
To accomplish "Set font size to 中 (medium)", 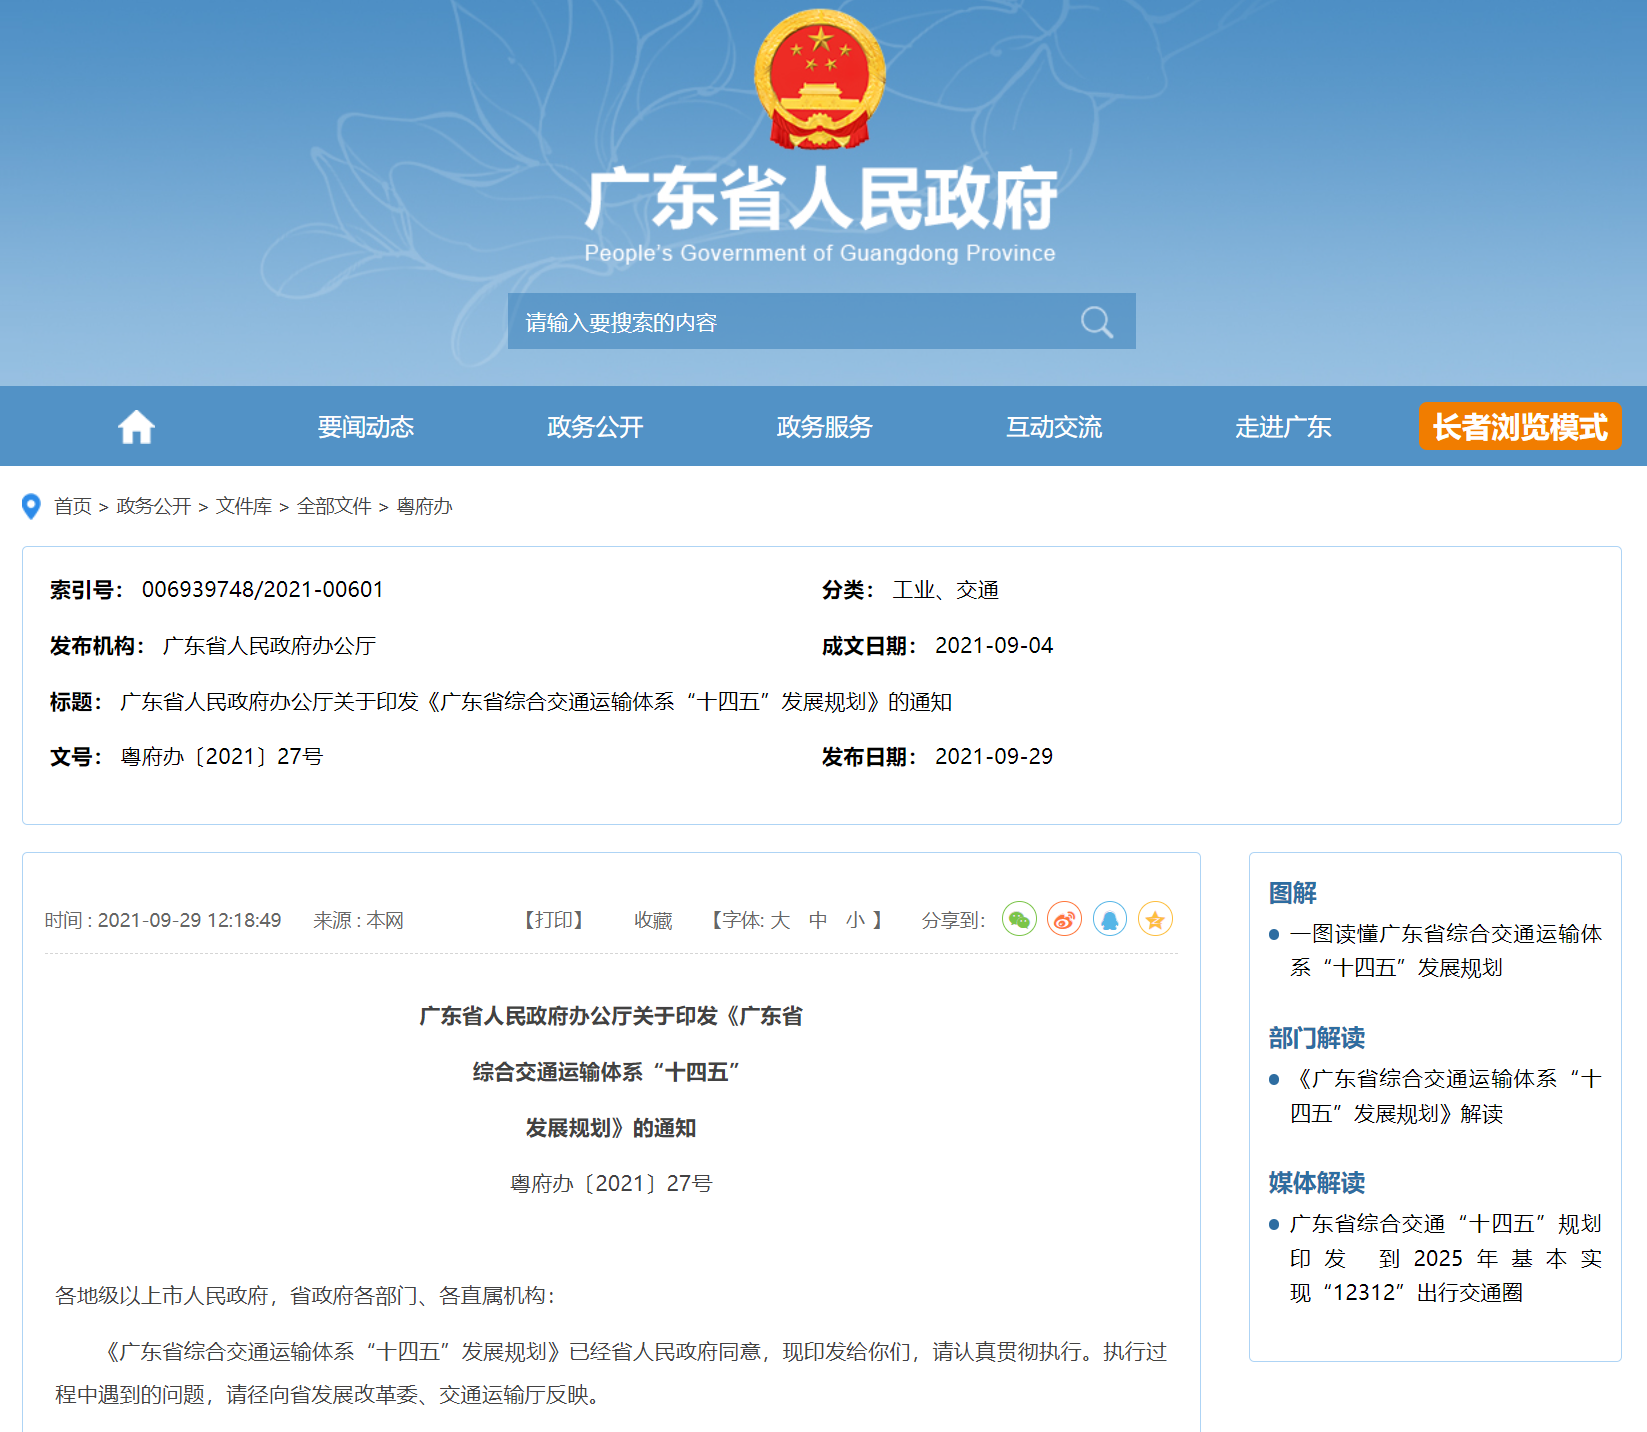I will point(818,920).
